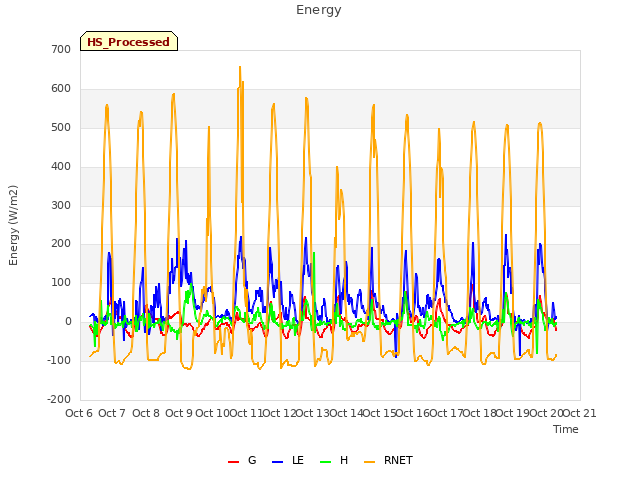Click the tallest RNET peak near Oct 11
The width and height of the screenshot is (640, 480).
240,67
